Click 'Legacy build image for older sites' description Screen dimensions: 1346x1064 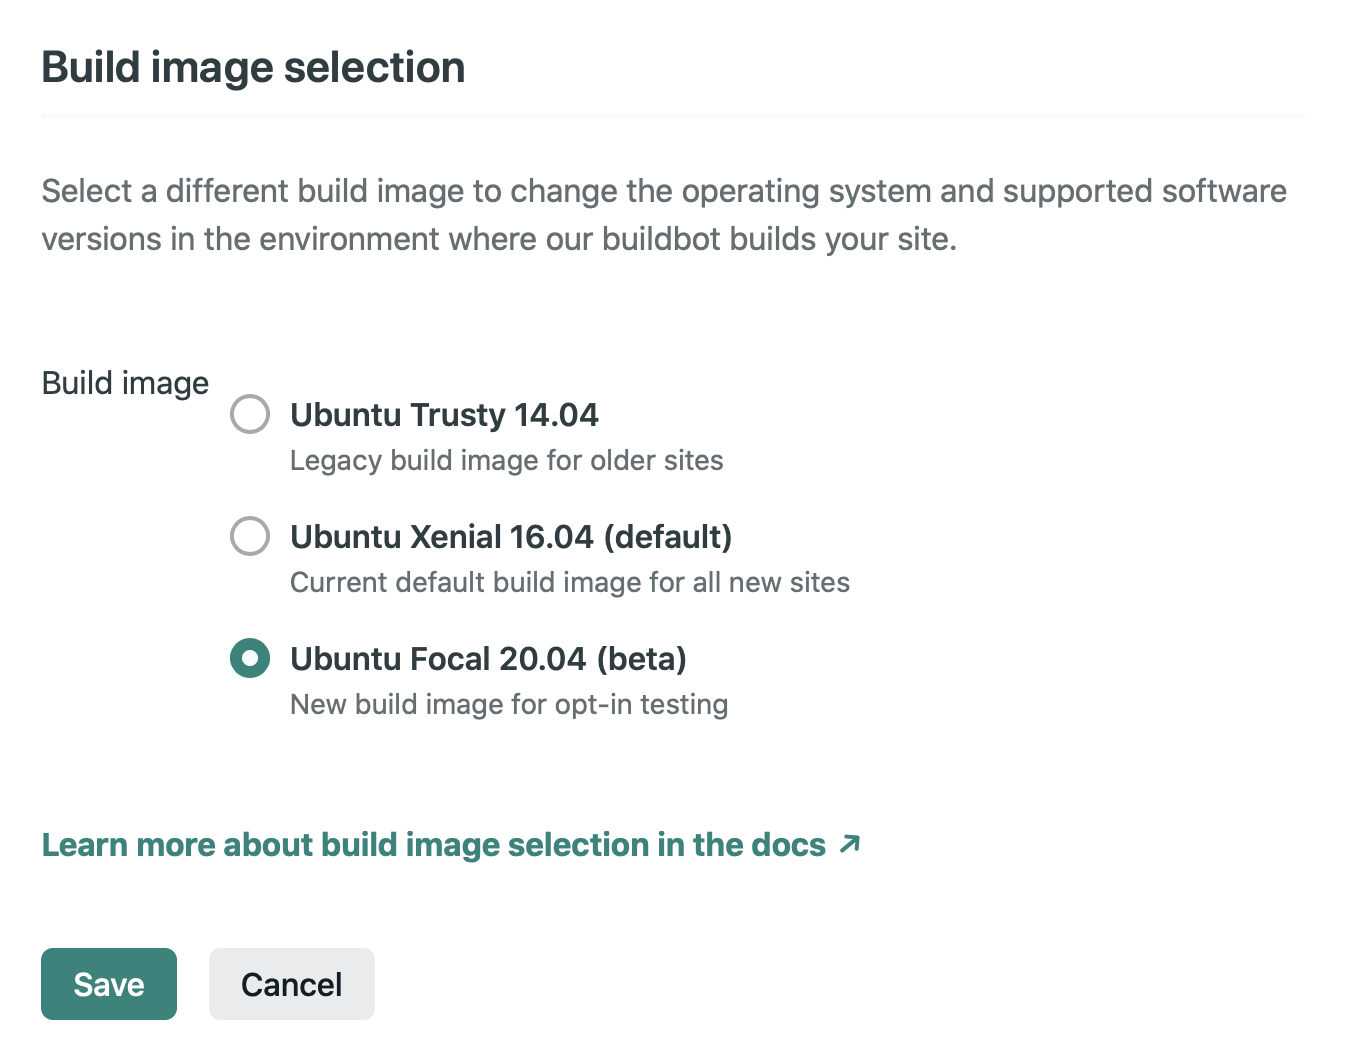click(506, 461)
